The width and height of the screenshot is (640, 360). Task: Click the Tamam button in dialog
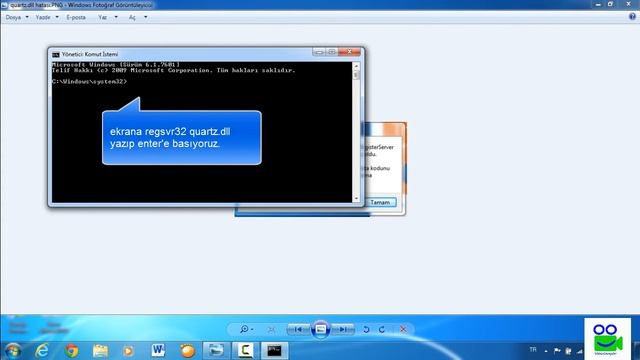pyautogui.click(x=380, y=202)
